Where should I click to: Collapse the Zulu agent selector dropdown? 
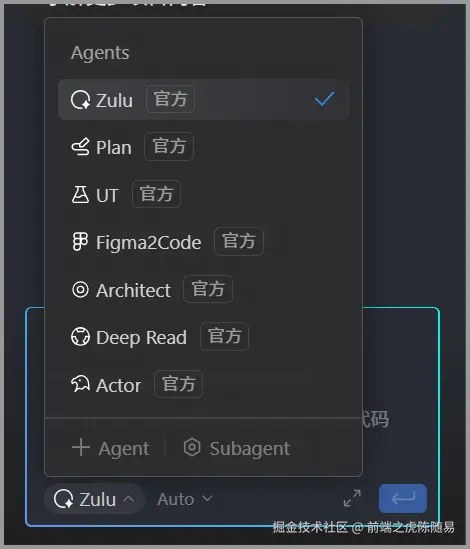tap(94, 499)
